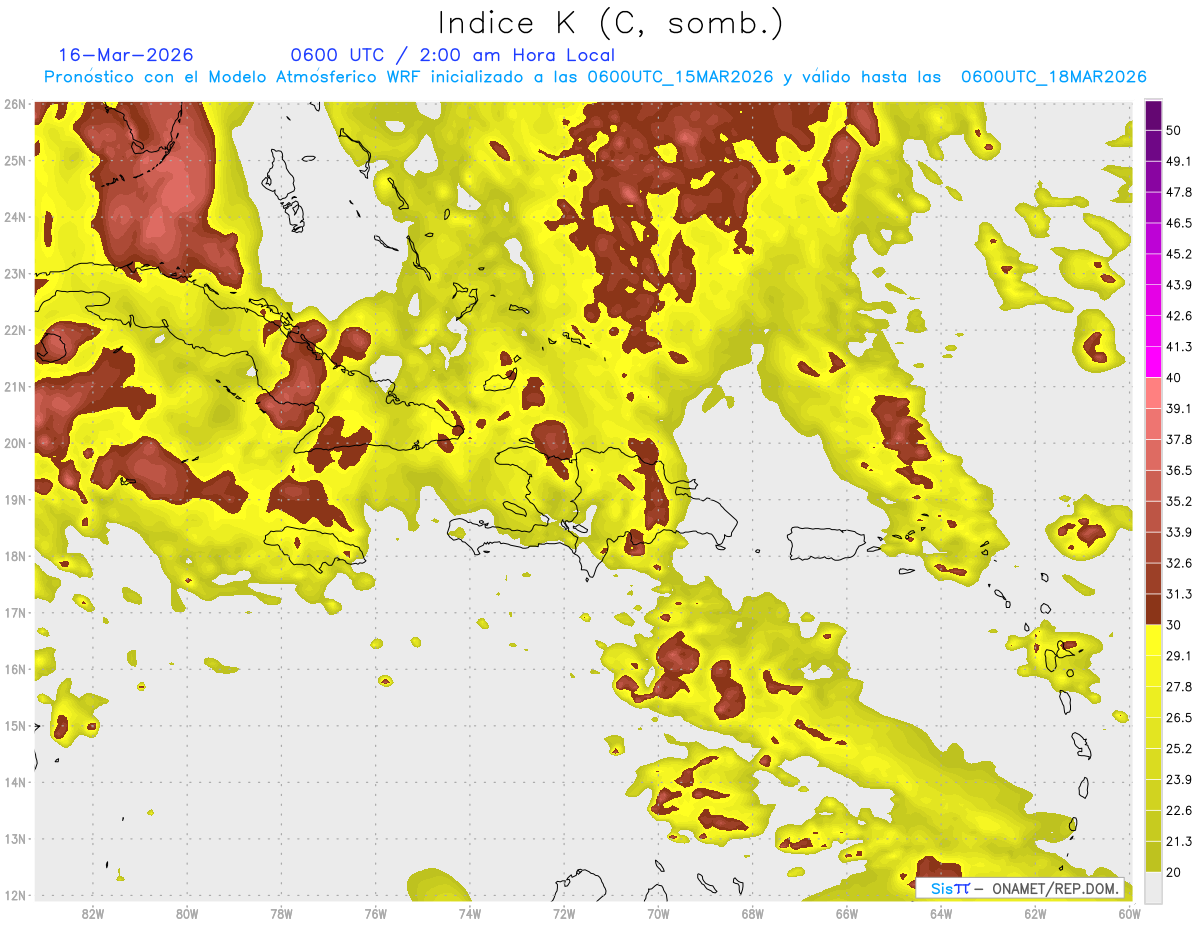Click the "72W" longitude label
The width and height of the screenshot is (1200, 927).
point(564,913)
